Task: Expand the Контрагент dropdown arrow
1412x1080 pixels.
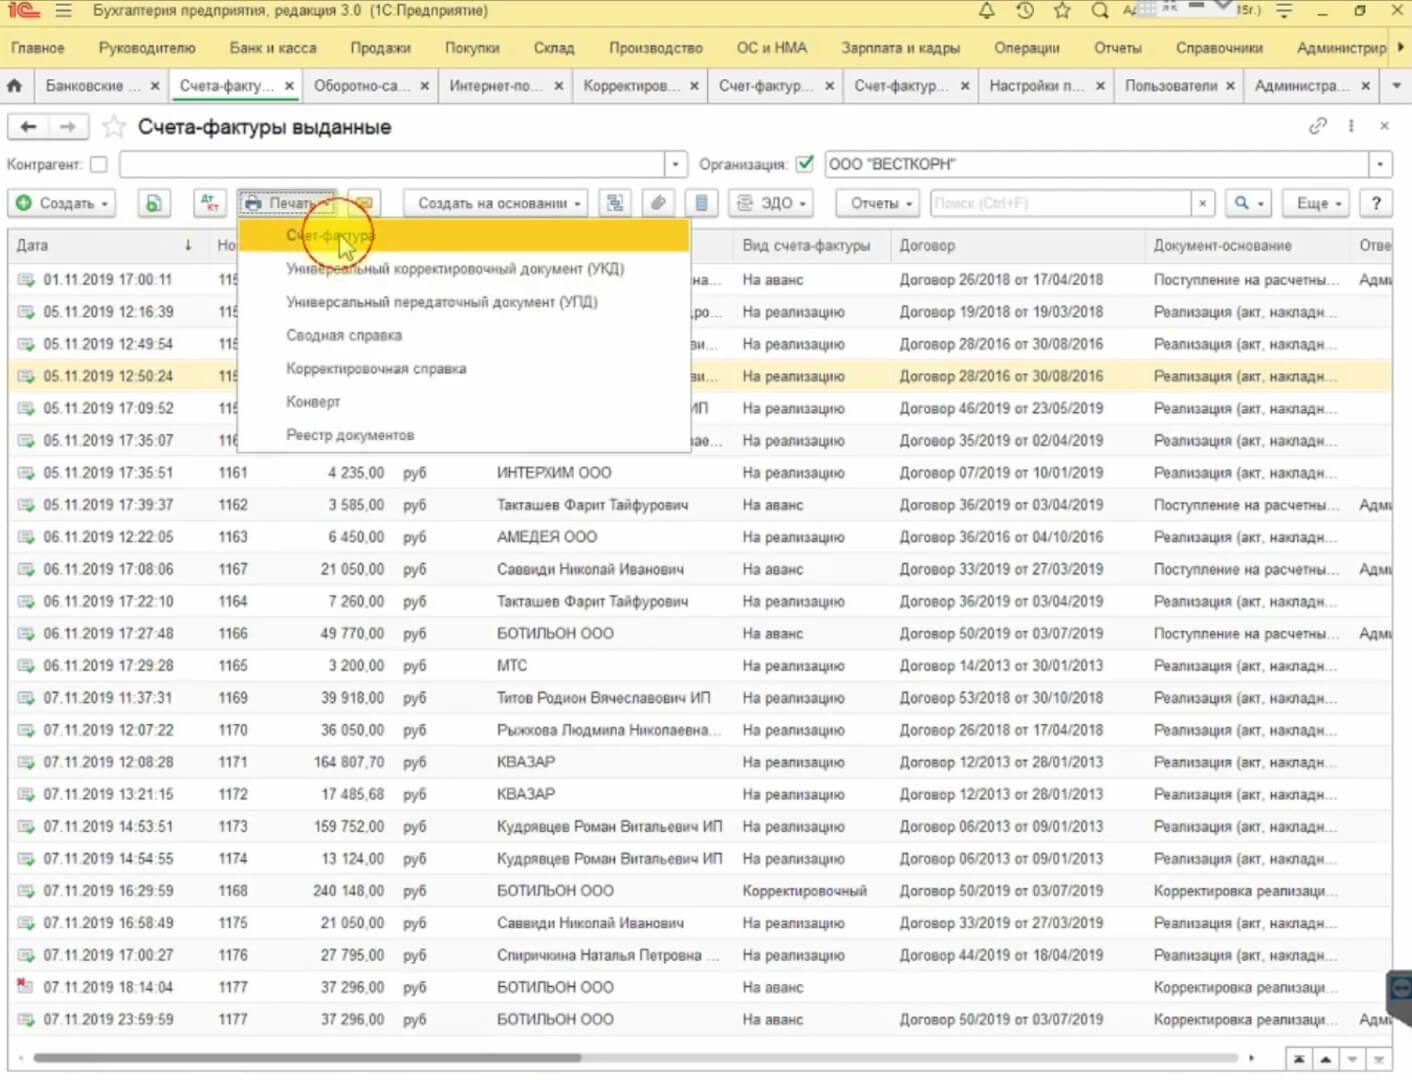Action: click(x=676, y=164)
